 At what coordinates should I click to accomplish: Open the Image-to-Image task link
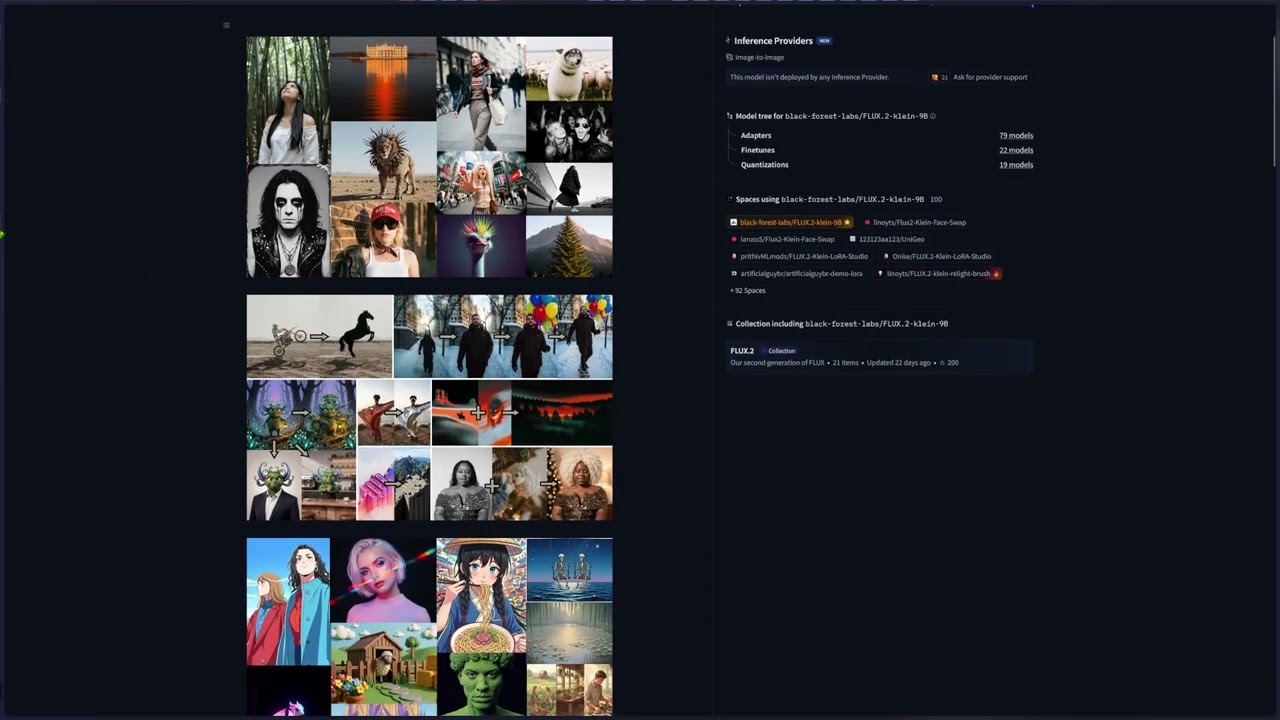(x=760, y=57)
